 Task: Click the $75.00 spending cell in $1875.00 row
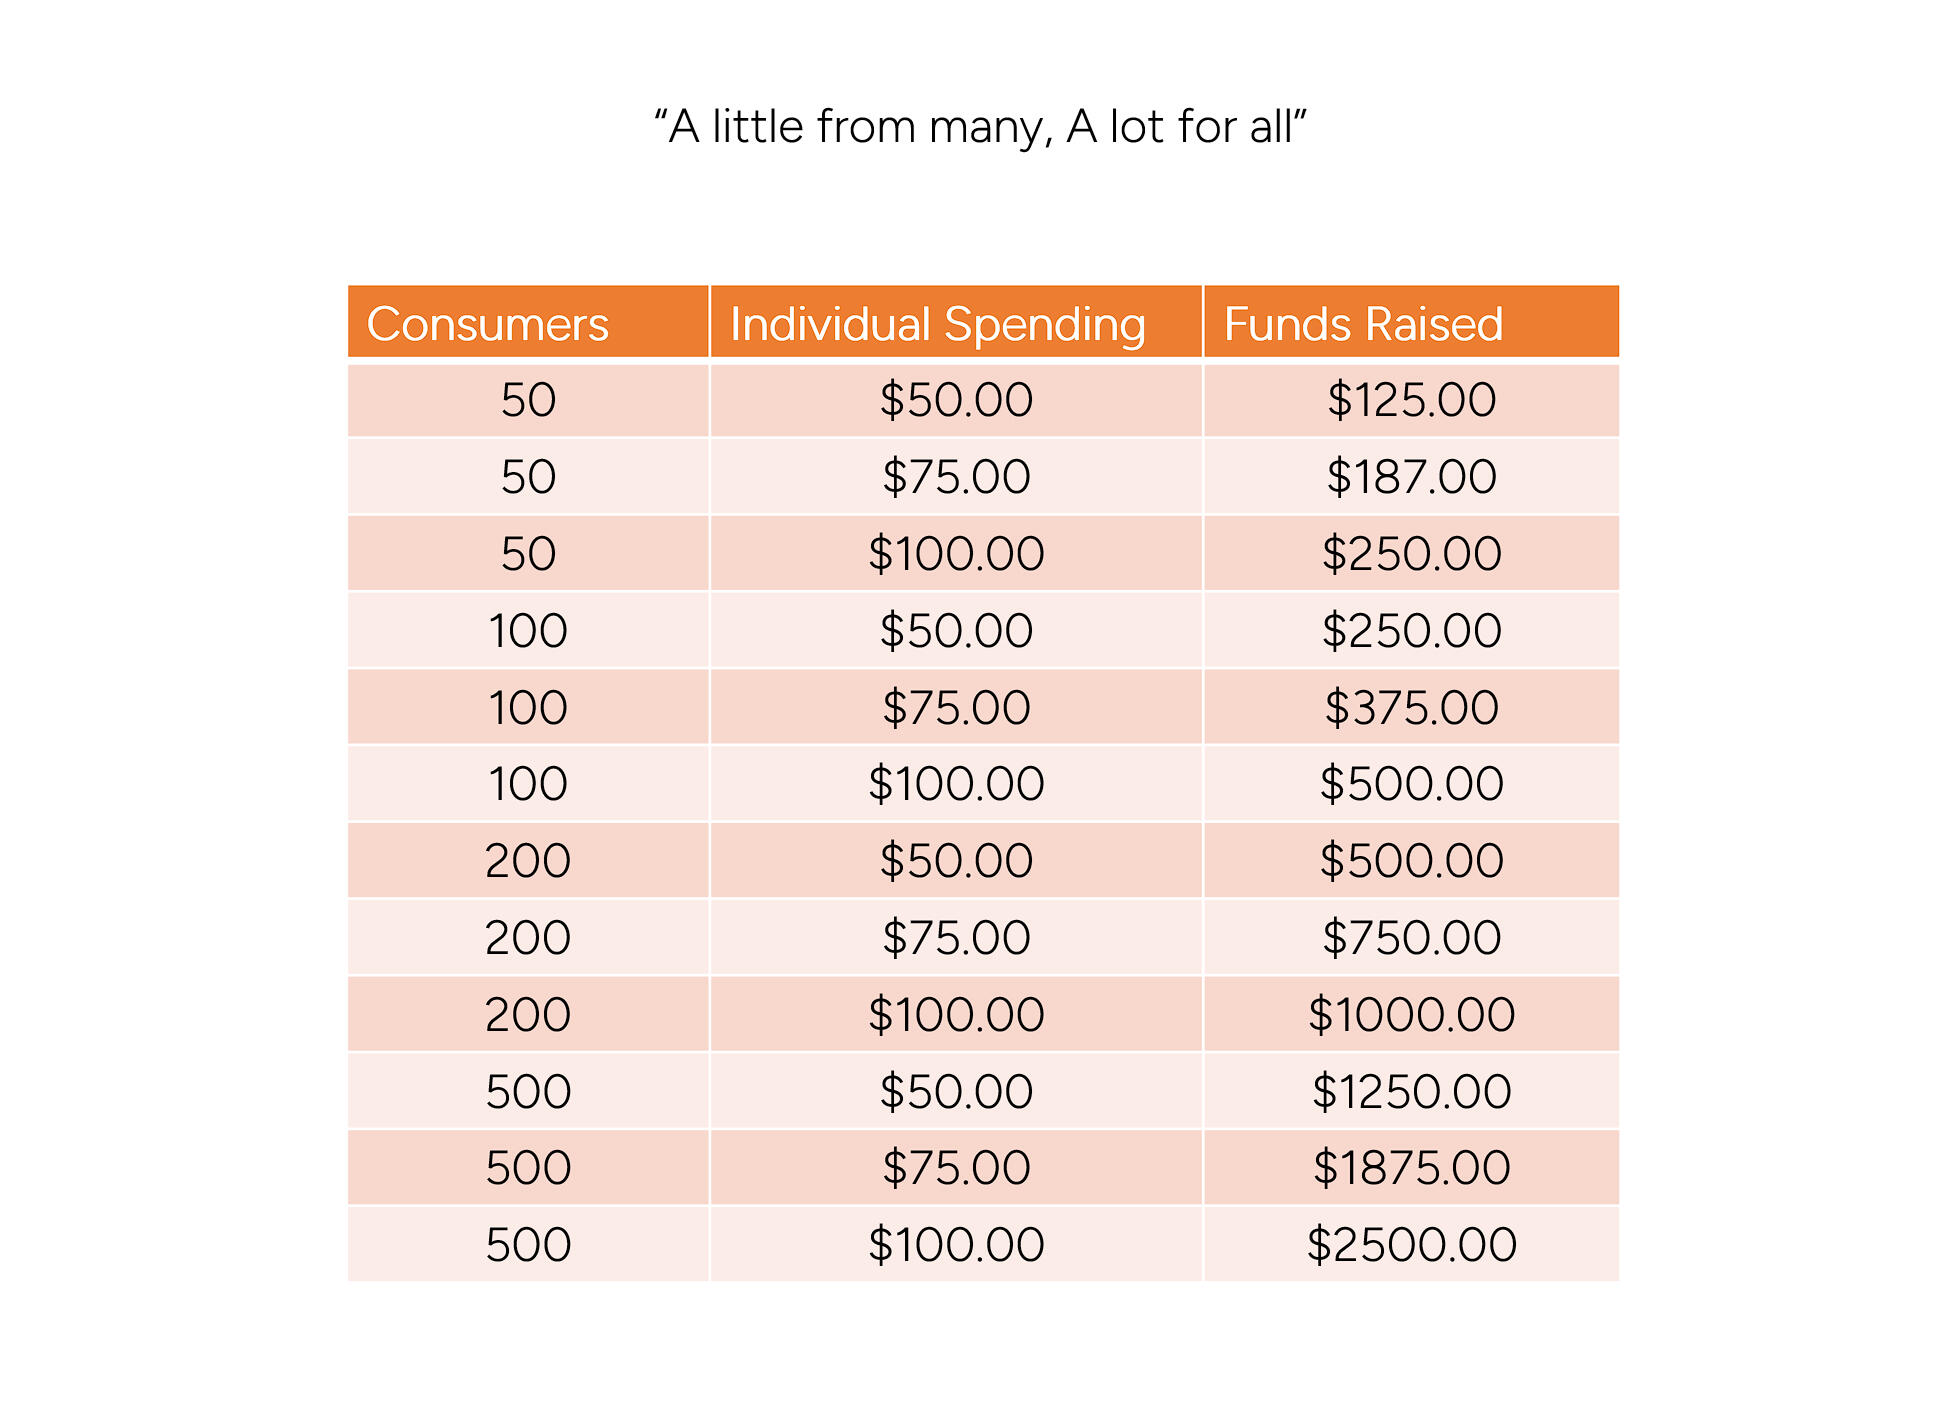click(956, 1168)
